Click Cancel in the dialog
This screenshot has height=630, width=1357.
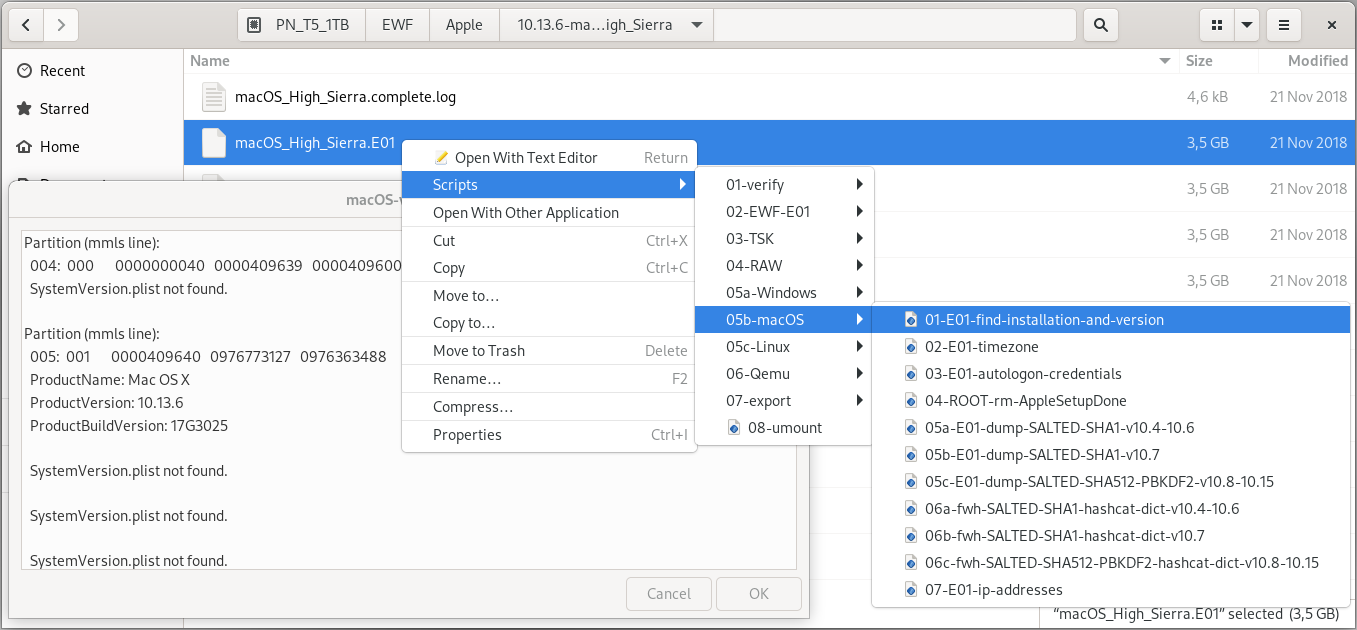(669, 594)
